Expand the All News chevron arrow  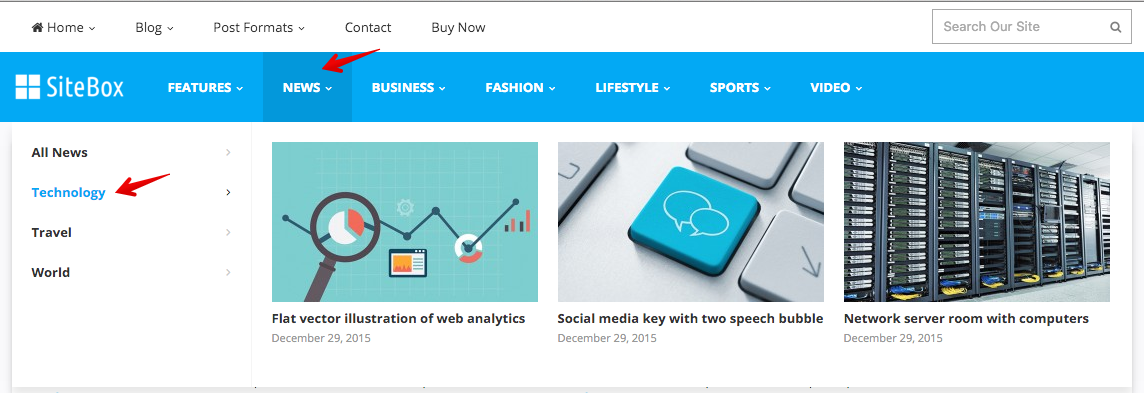point(228,152)
